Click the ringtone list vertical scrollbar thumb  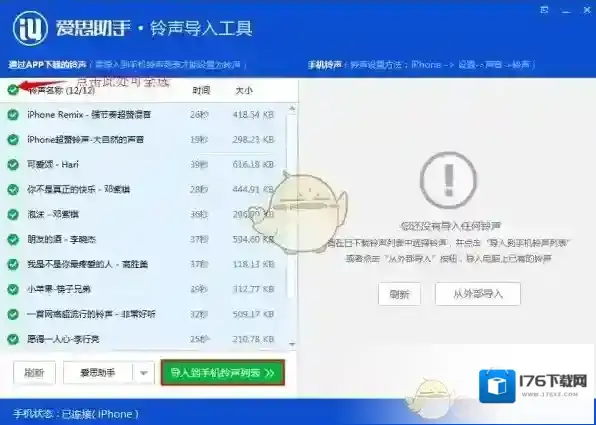point(292,205)
